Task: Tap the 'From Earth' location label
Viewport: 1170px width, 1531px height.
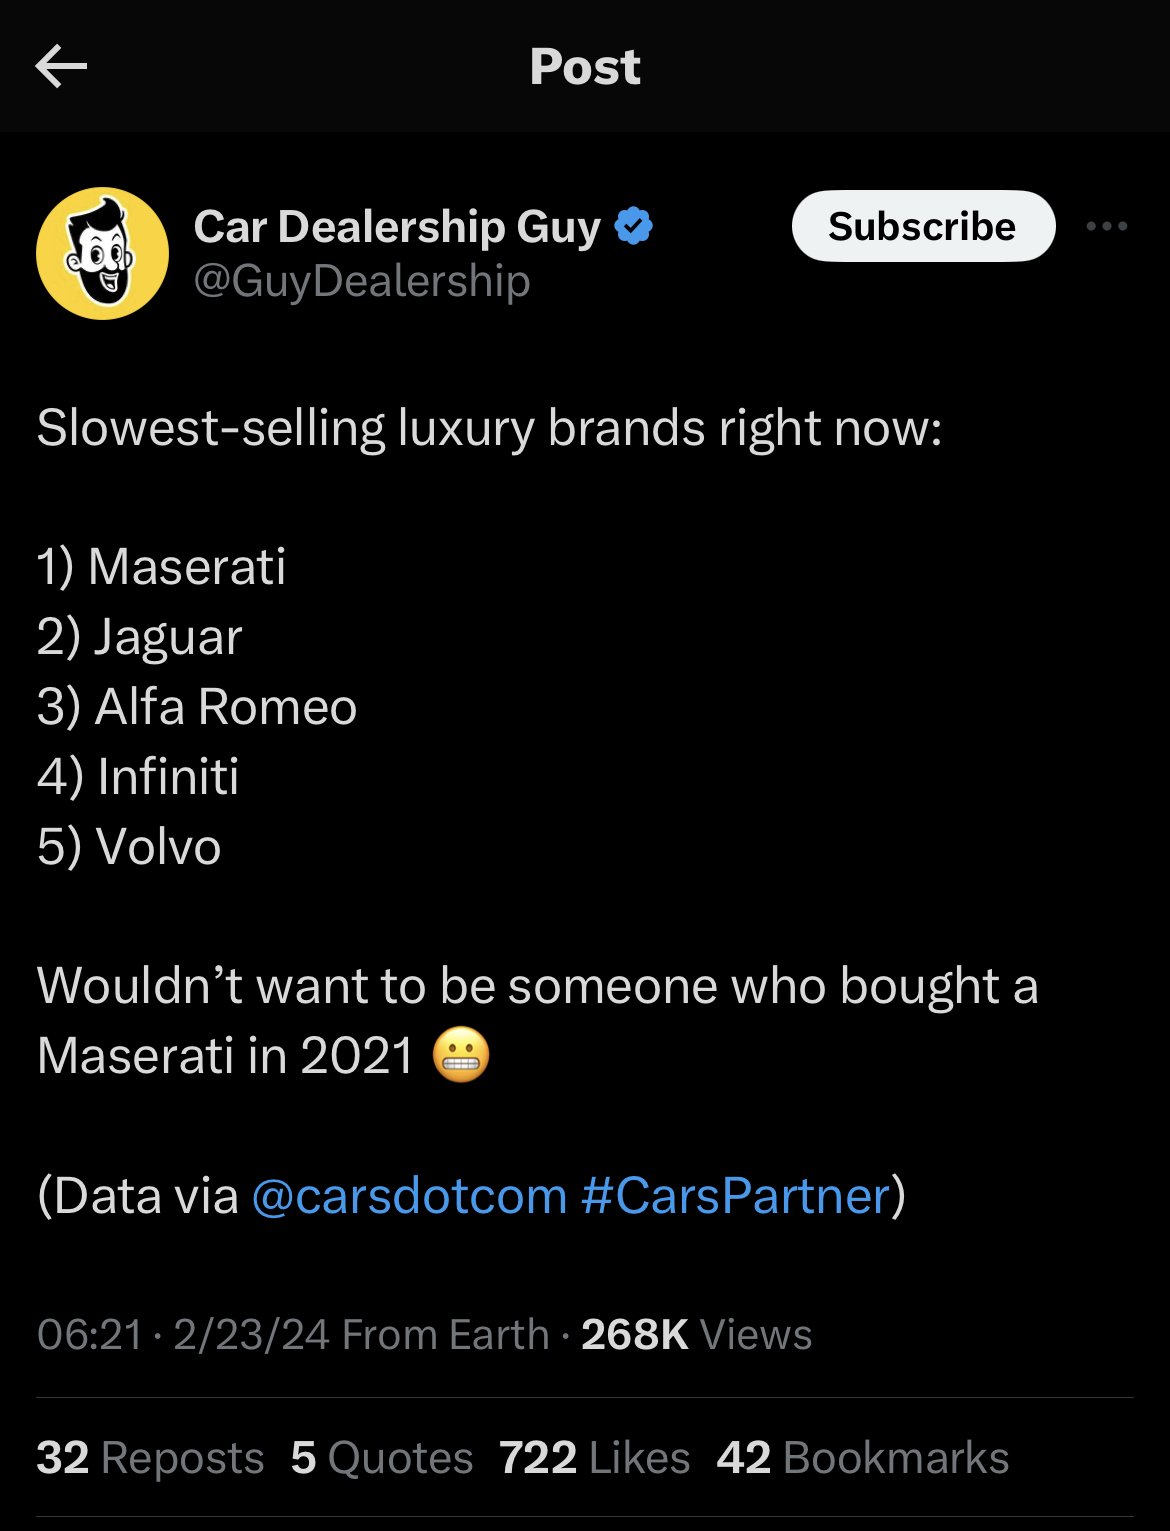Action: [445, 1335]
